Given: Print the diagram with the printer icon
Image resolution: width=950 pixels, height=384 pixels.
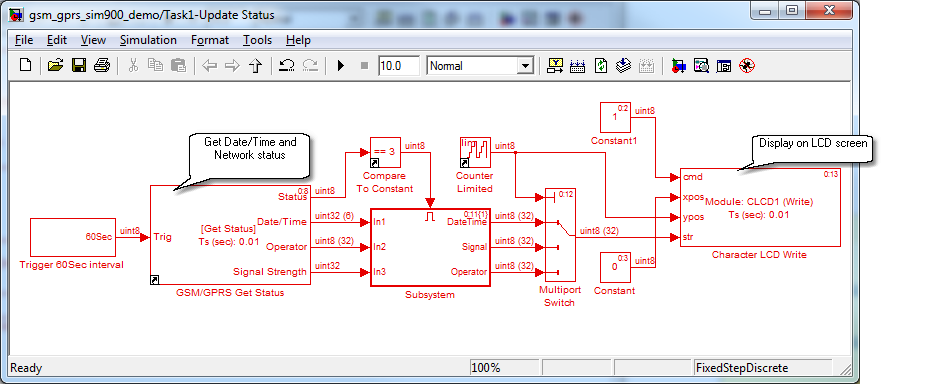Looking at the screenshot, I should coord(102,65).
